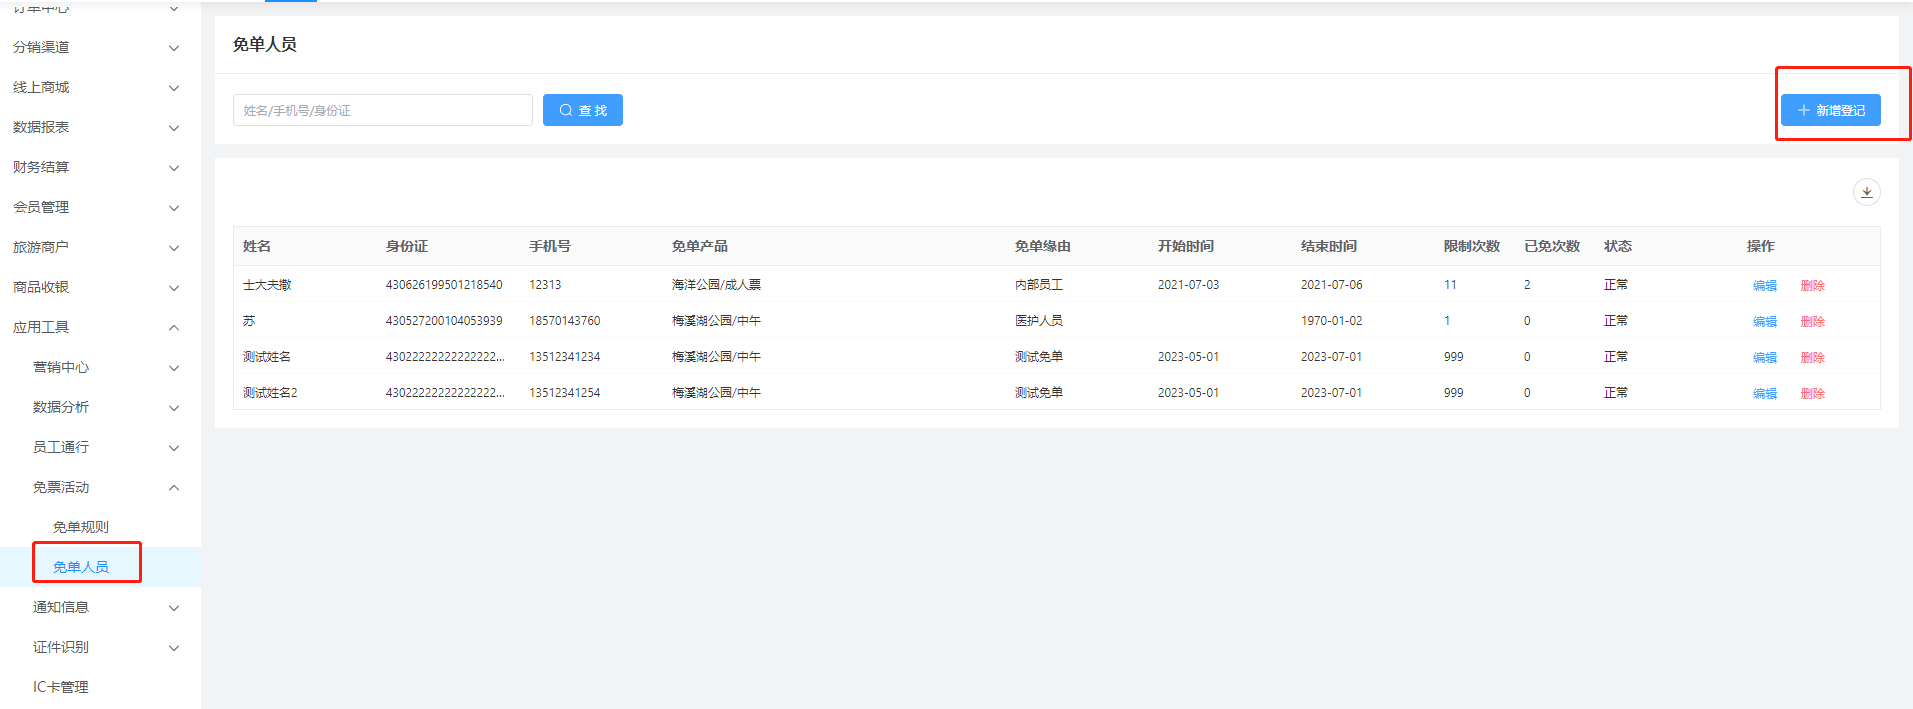Collapse the 应用工具 section

(x=95, y=328)
